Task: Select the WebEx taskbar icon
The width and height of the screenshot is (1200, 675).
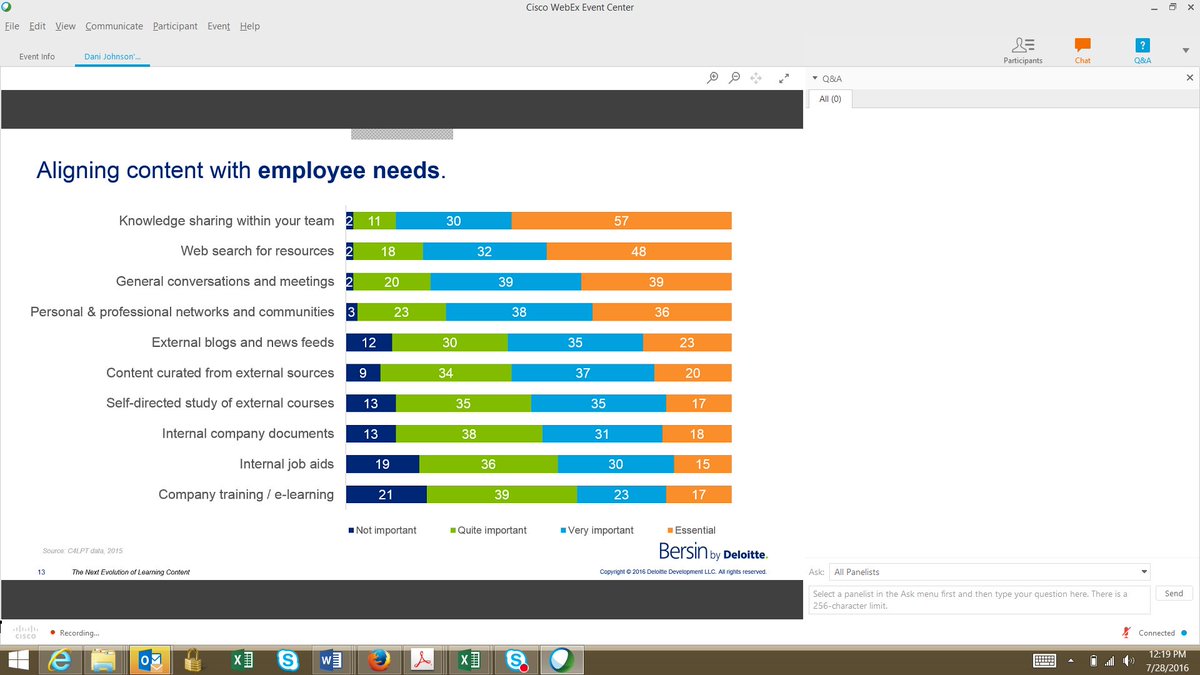Action: point(561,660)
